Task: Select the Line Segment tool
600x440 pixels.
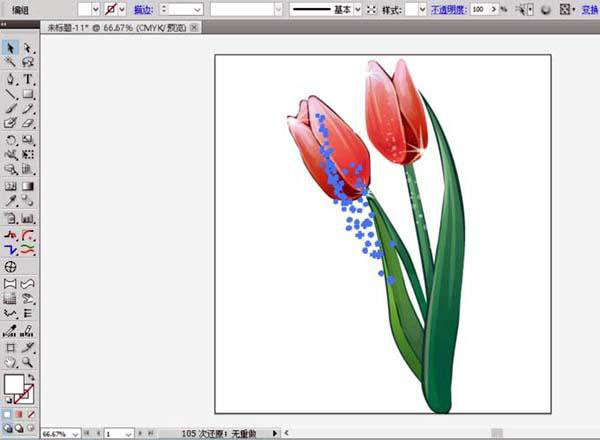Action: coord(10,94)
